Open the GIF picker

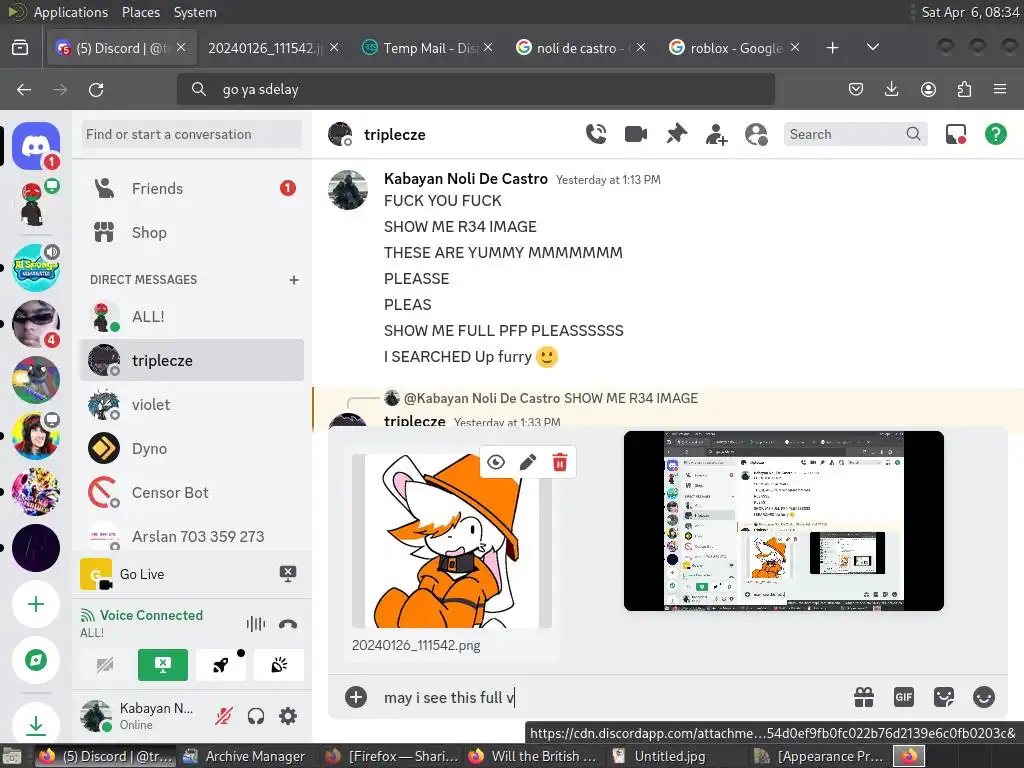click(904, 697)
